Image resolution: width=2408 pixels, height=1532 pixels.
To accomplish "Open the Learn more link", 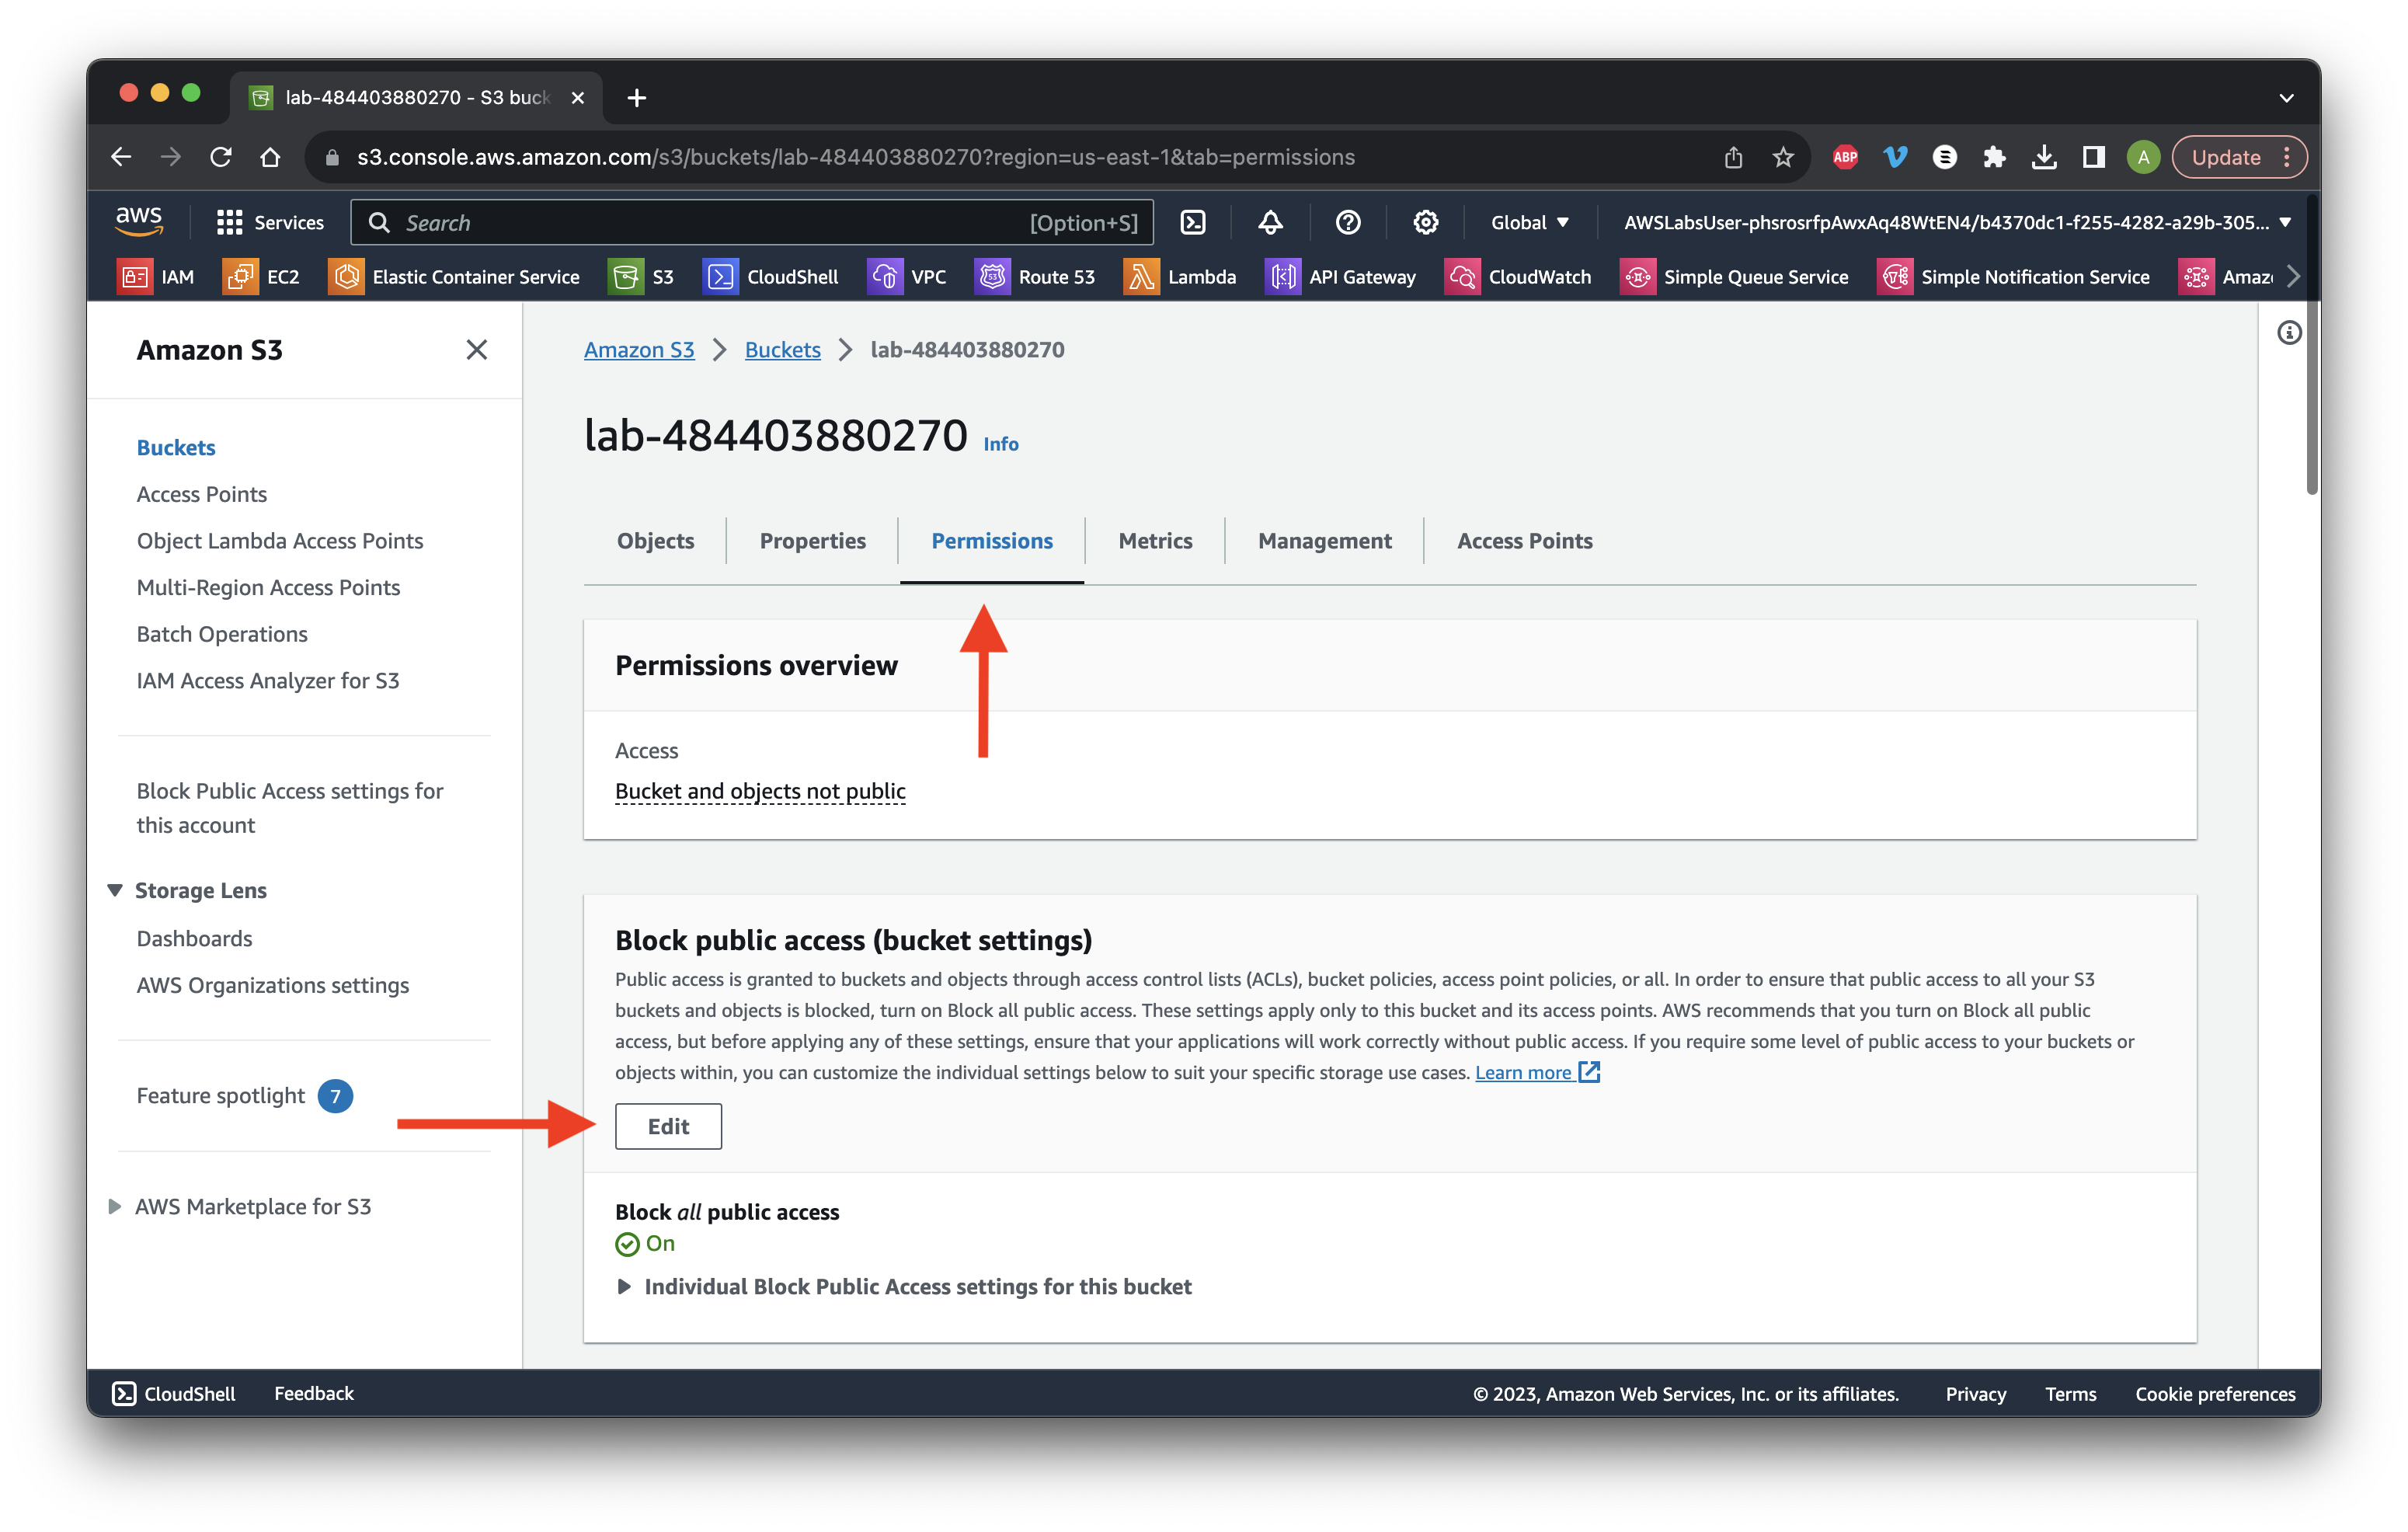I will [x=1537, y=1072].
